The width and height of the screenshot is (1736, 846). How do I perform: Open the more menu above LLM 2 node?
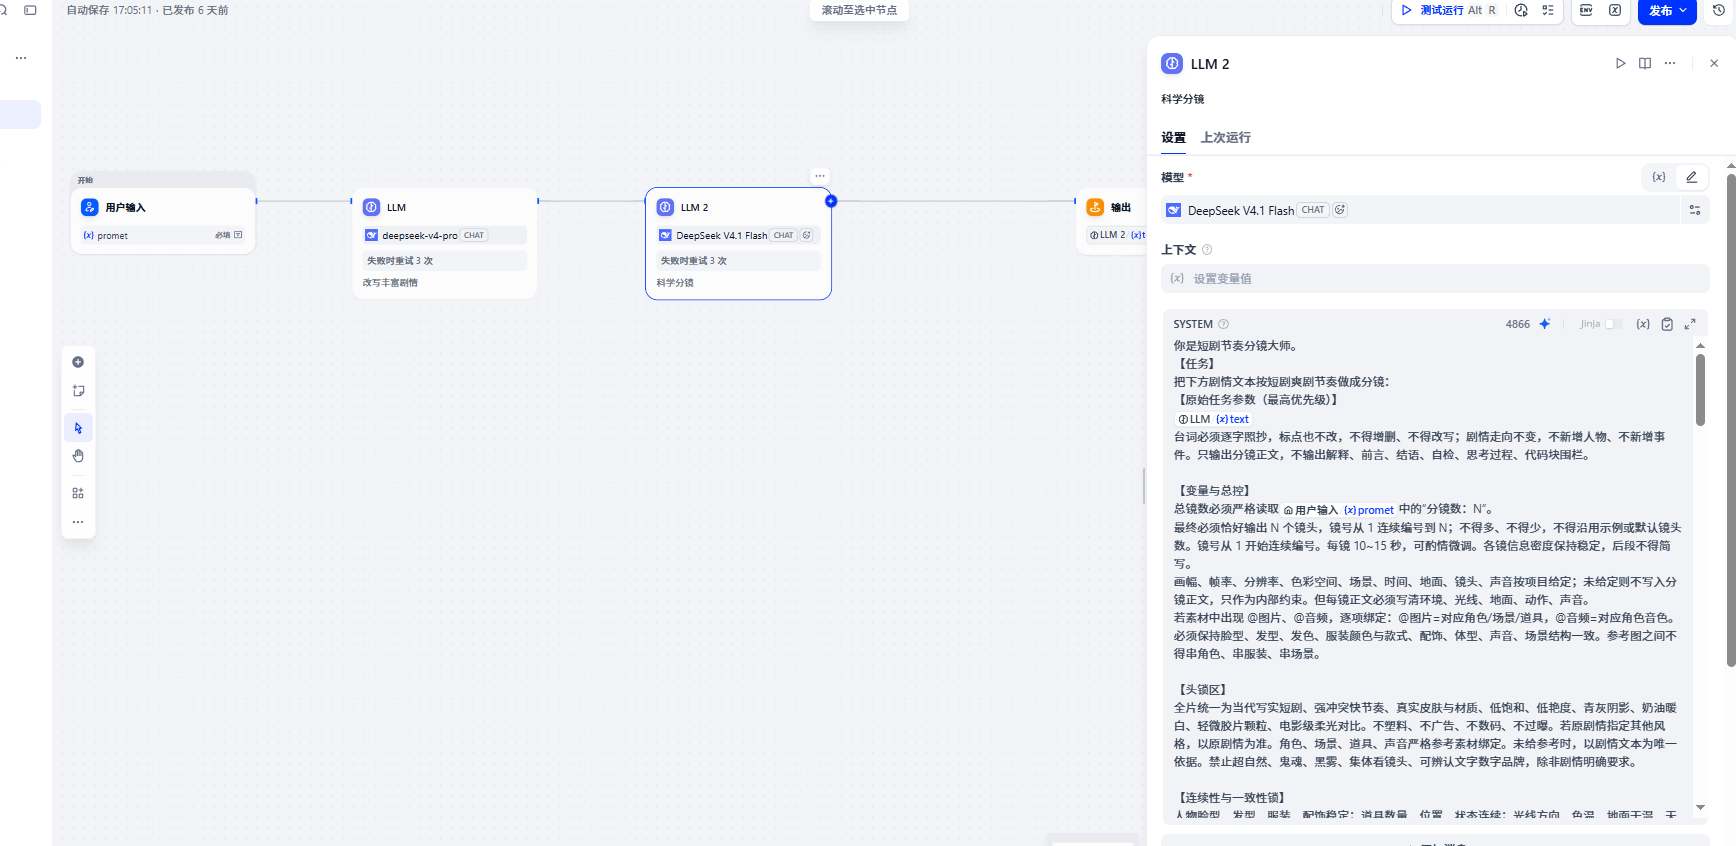[820, 176]
